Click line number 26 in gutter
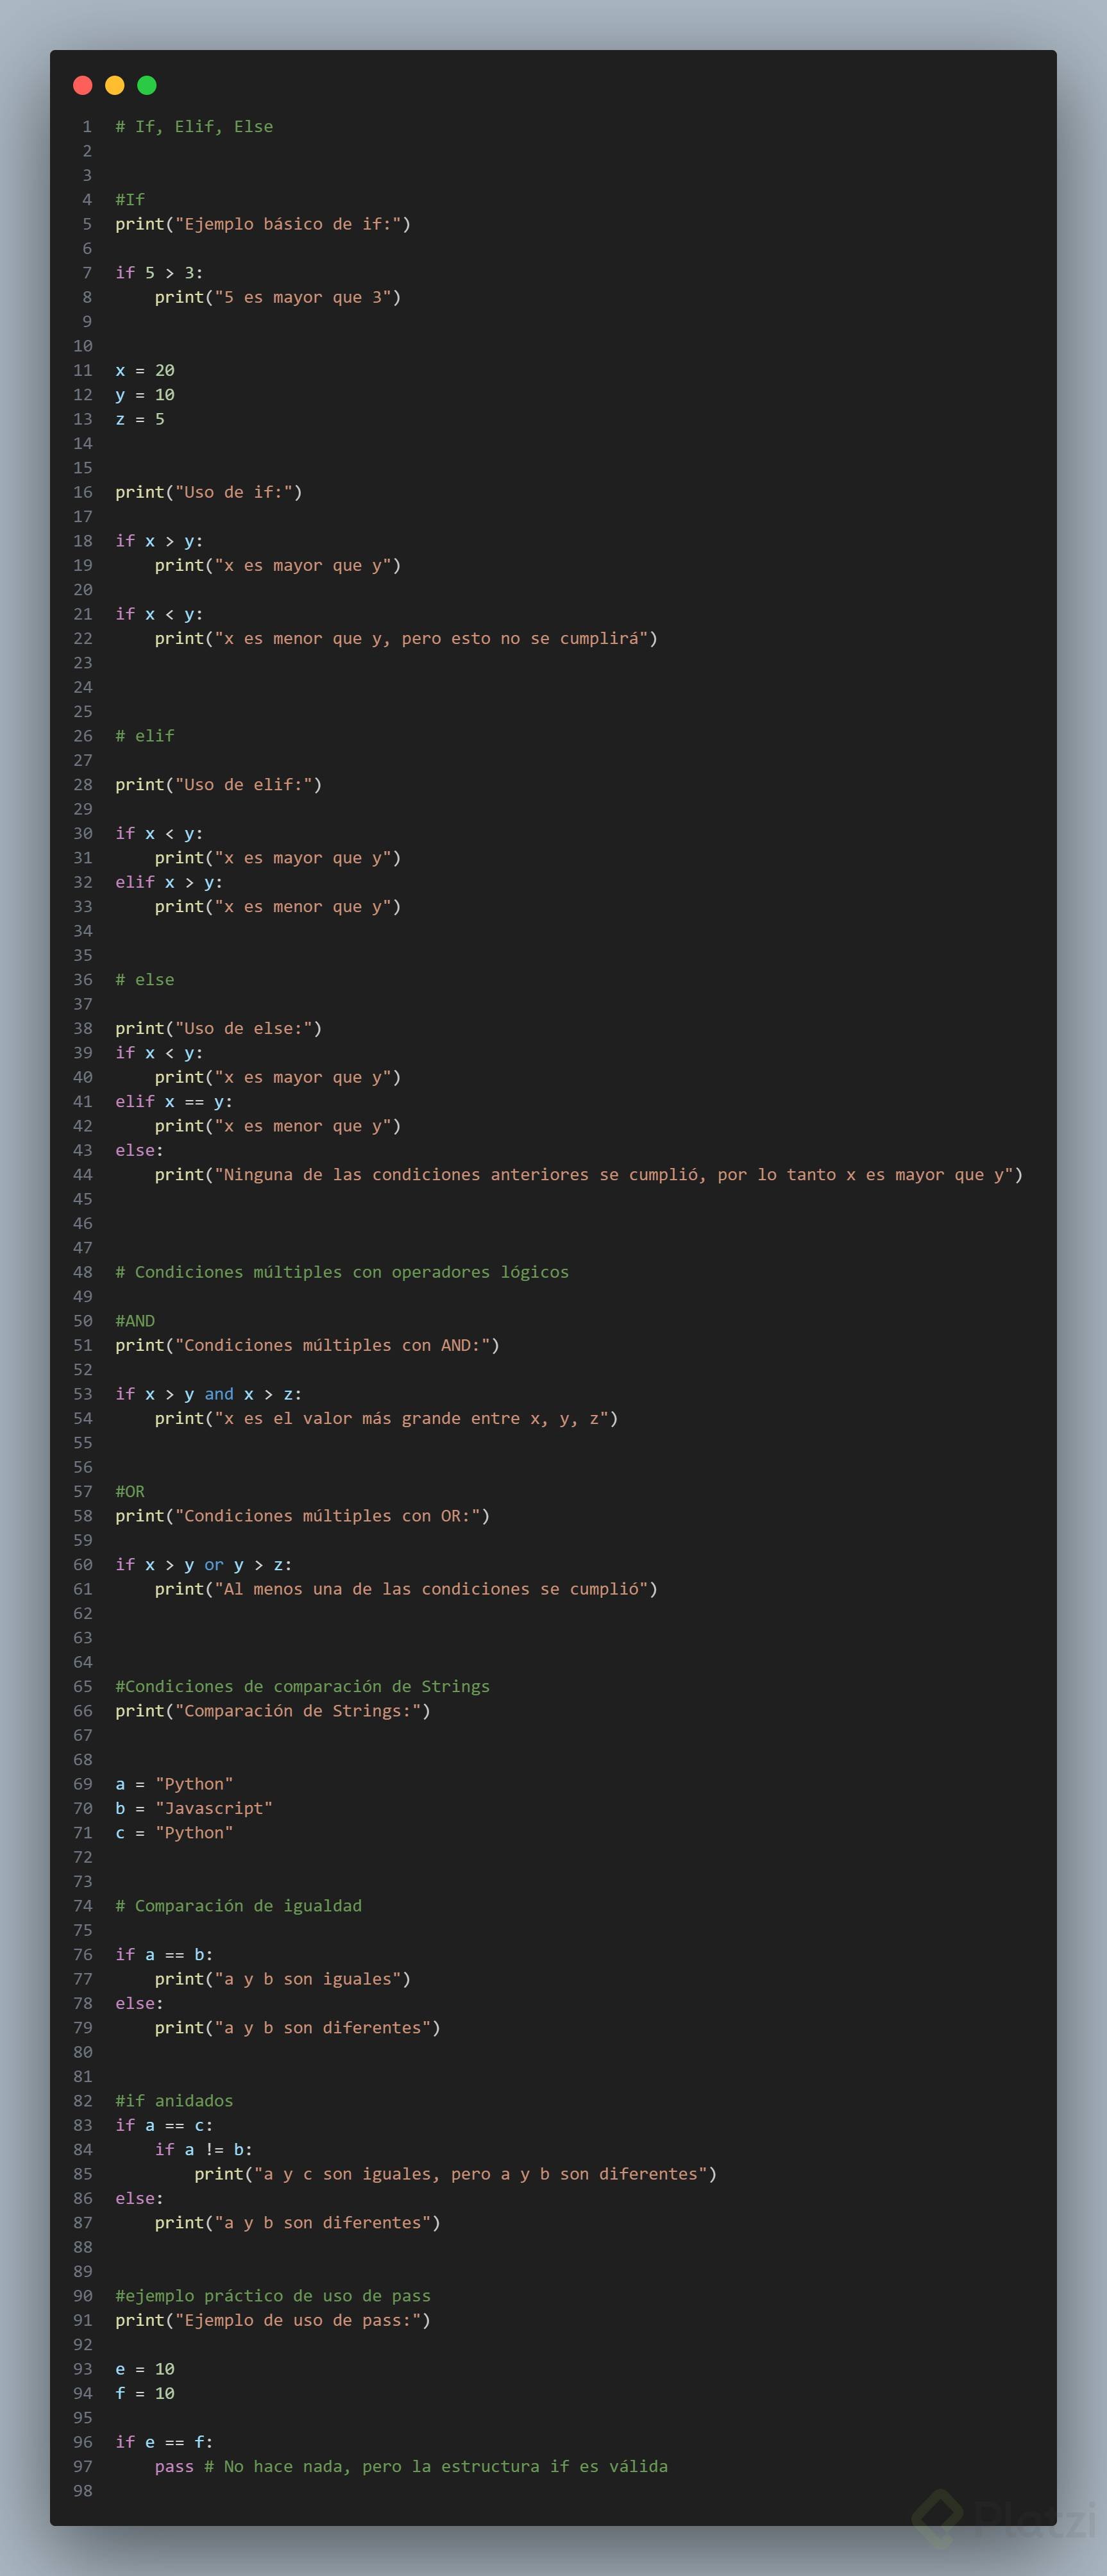The height and width of the screenshot is (2576, 1107). tap(83, 736)
